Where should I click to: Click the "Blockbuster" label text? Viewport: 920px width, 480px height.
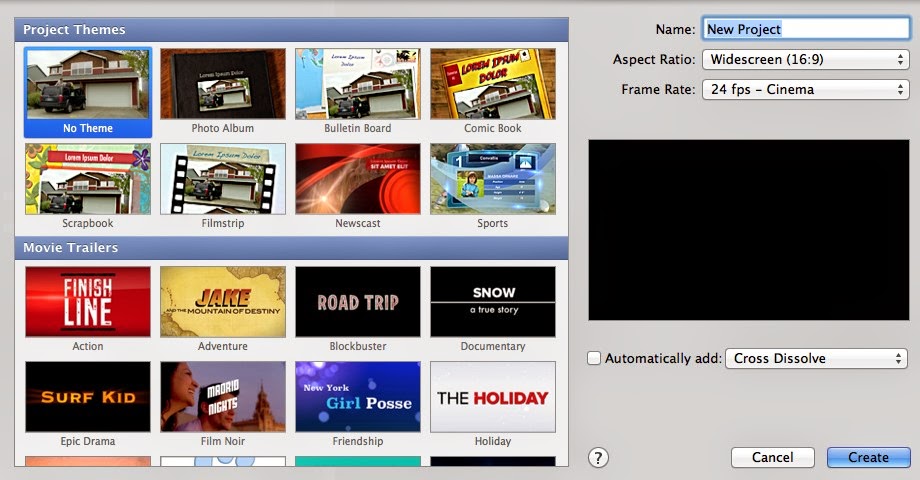click(358, 346)
